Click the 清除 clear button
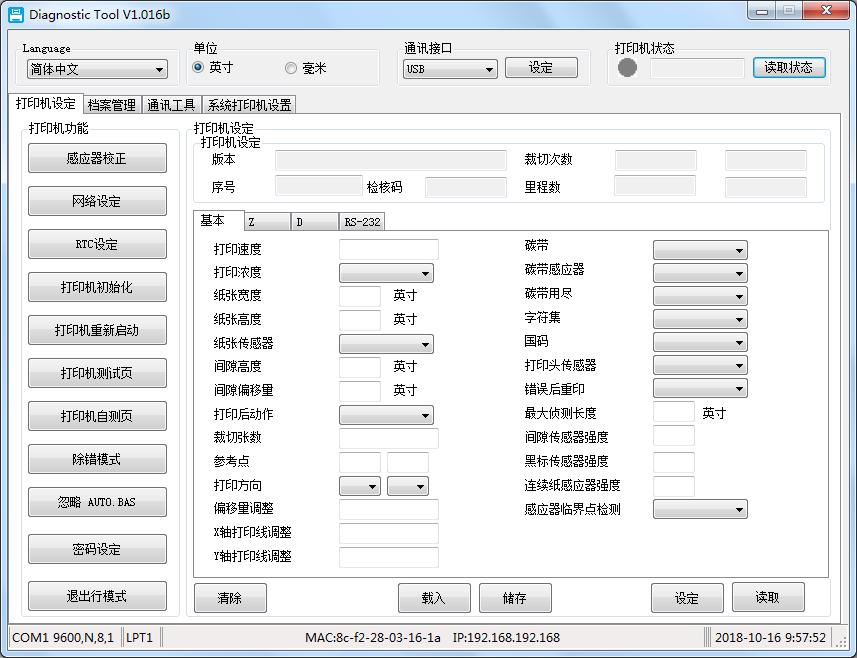The width and height of the screenshot is (857, 658). [x=231, y=597]
